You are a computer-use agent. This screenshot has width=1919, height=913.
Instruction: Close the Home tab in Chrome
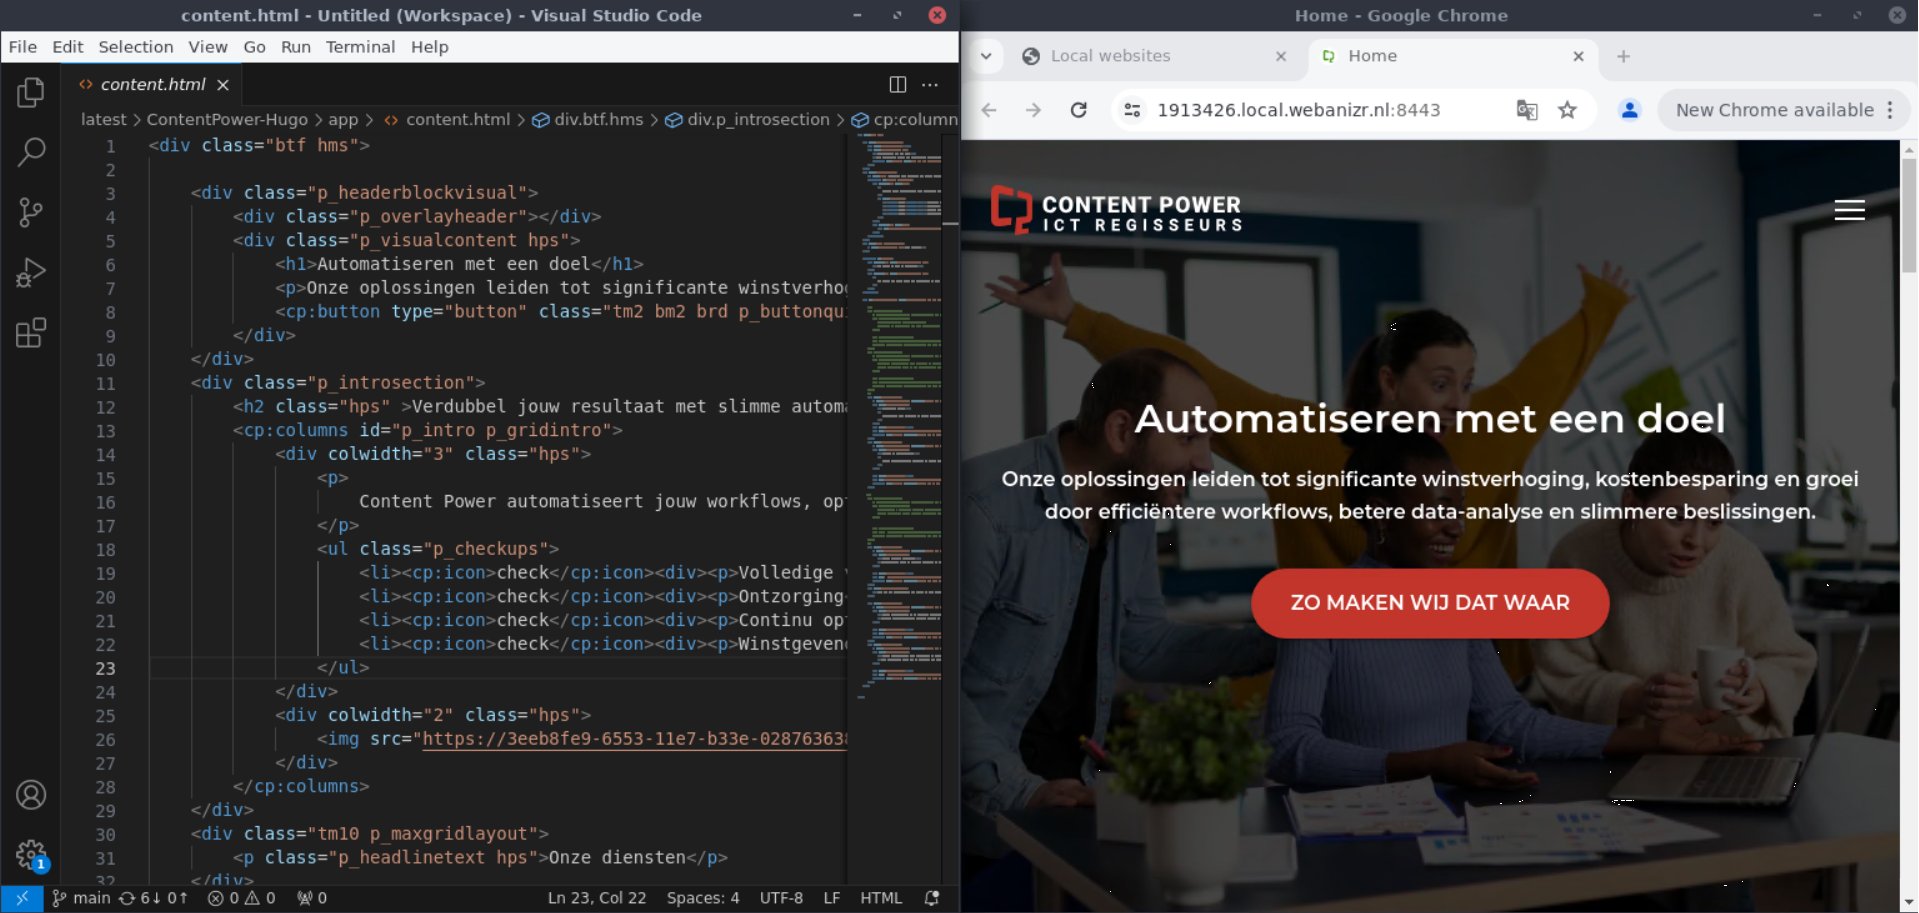tap(1578, 57)
